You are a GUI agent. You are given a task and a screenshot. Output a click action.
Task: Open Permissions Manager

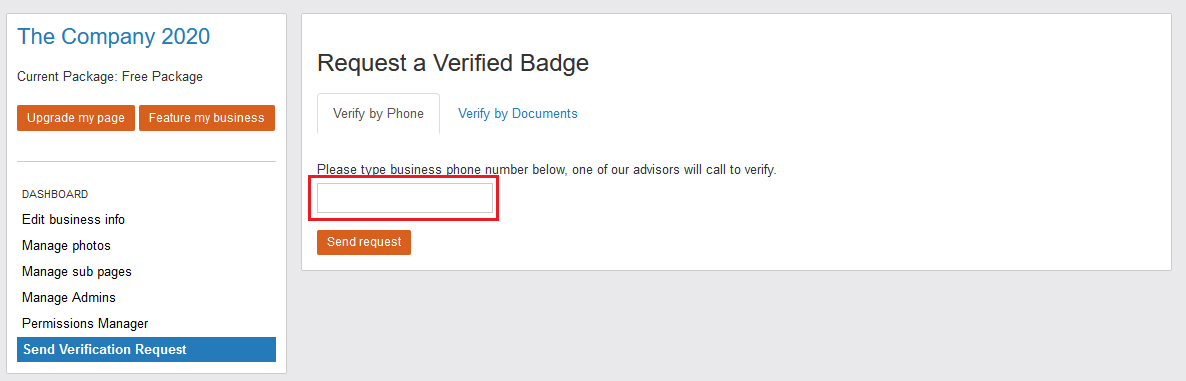[x=85, y=324]
